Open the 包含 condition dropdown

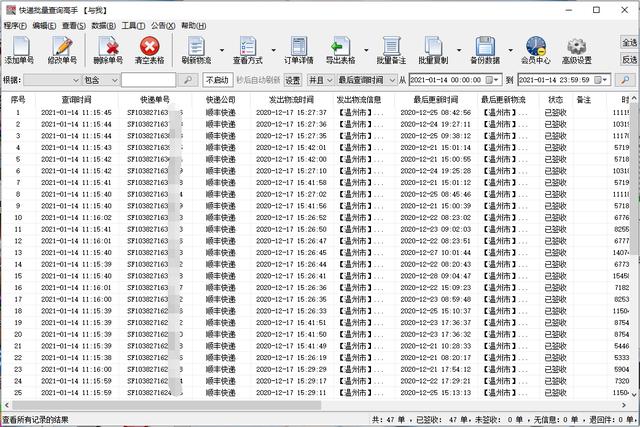[x=112, y=80]
